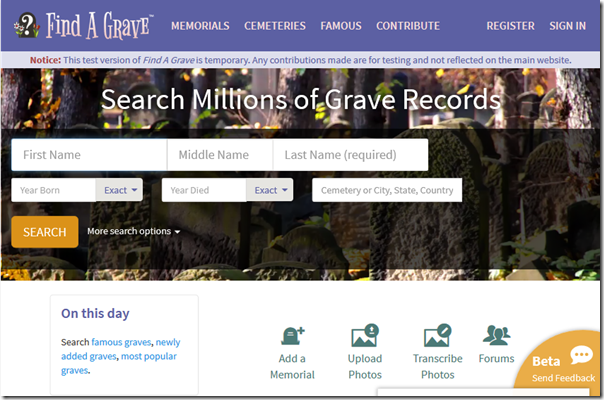Open the newly added graves link
Viewport: 604px width, 400px height.
tap(121, 349)
